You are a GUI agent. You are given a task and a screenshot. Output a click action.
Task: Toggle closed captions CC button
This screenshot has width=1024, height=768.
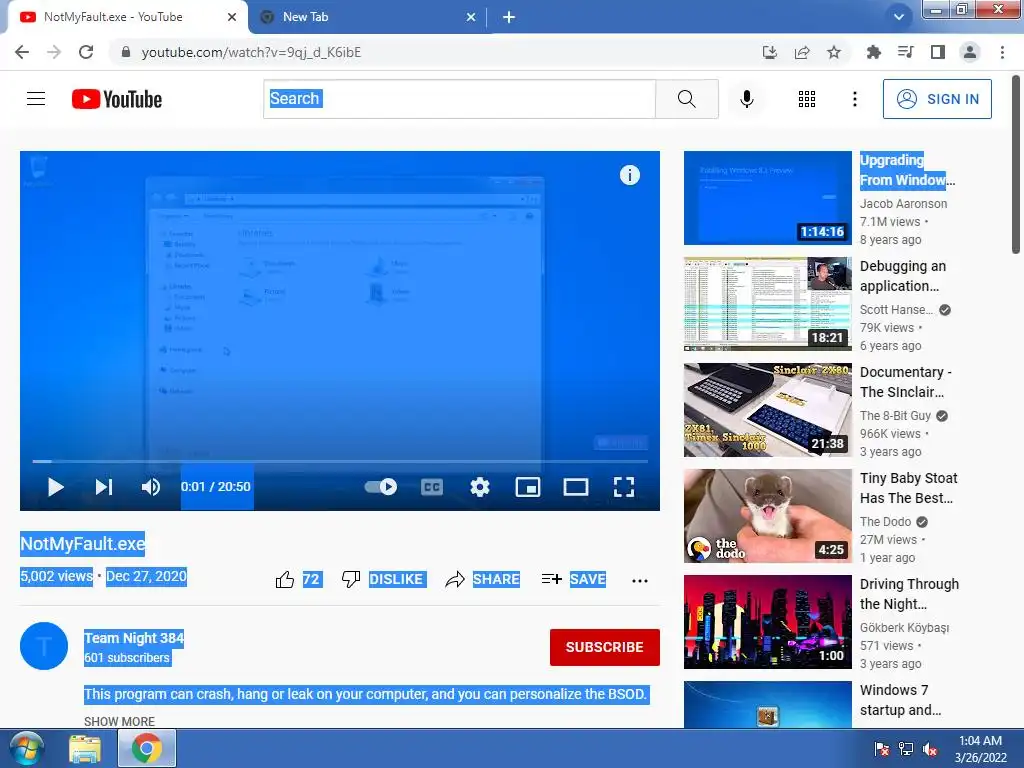click(x=432, y=487)
